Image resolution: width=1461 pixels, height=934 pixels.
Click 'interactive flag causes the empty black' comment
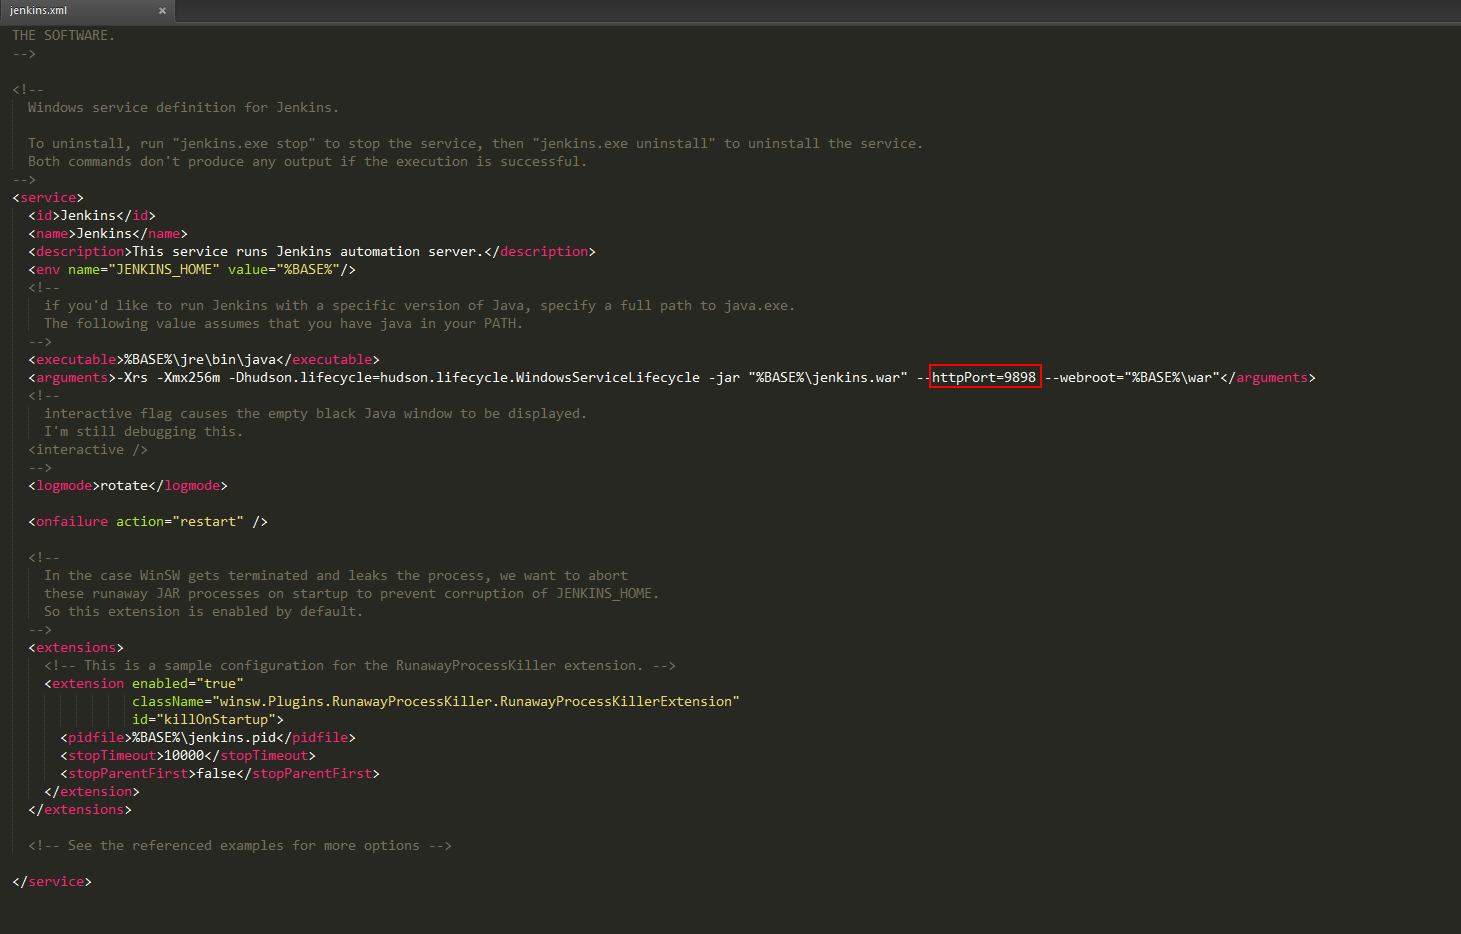click(x=315, y=413)
